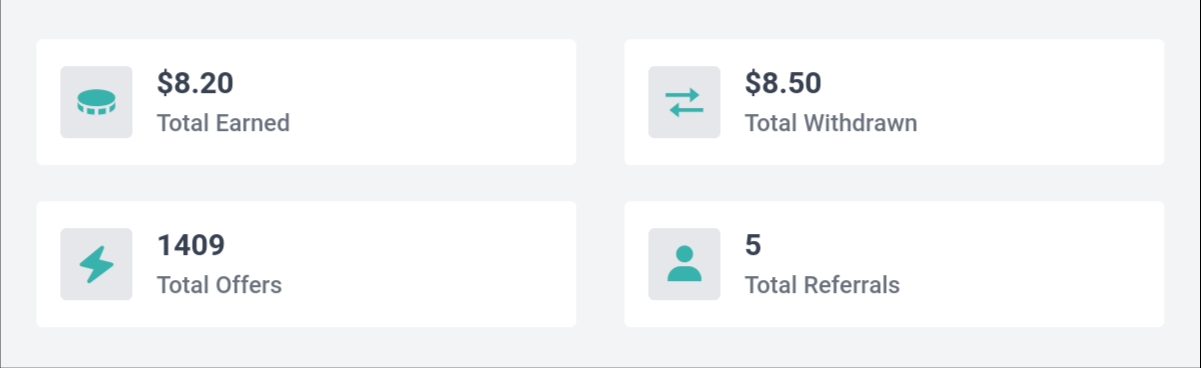The height and width of the screenshot is (368, 1201).
Task: Select the $8.20 earned amount
Action: [195, 83]
